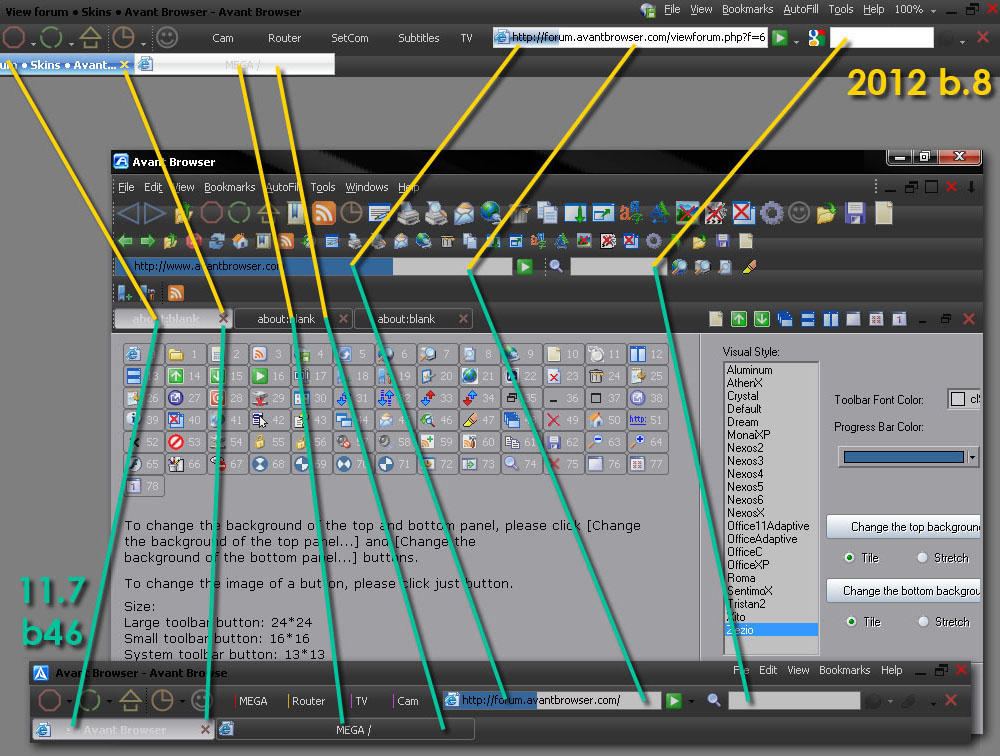Close the Skins • Avant... tab with its X

(x=124, y=65)
